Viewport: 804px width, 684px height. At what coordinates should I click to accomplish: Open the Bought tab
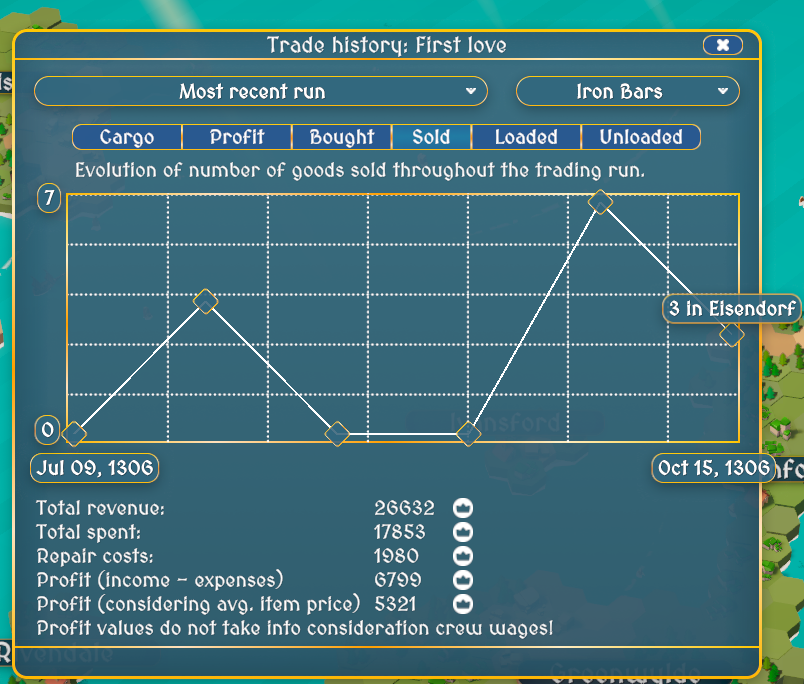(341, 137)
